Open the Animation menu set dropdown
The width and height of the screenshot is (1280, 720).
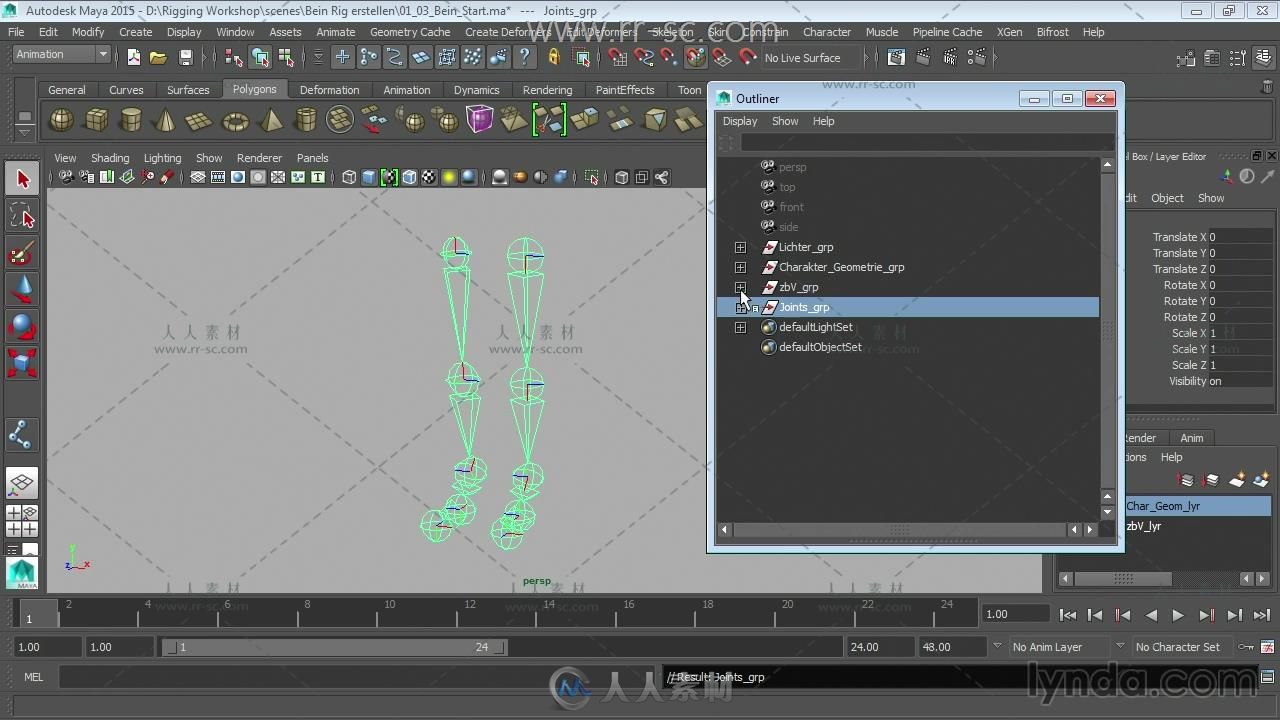61,54
